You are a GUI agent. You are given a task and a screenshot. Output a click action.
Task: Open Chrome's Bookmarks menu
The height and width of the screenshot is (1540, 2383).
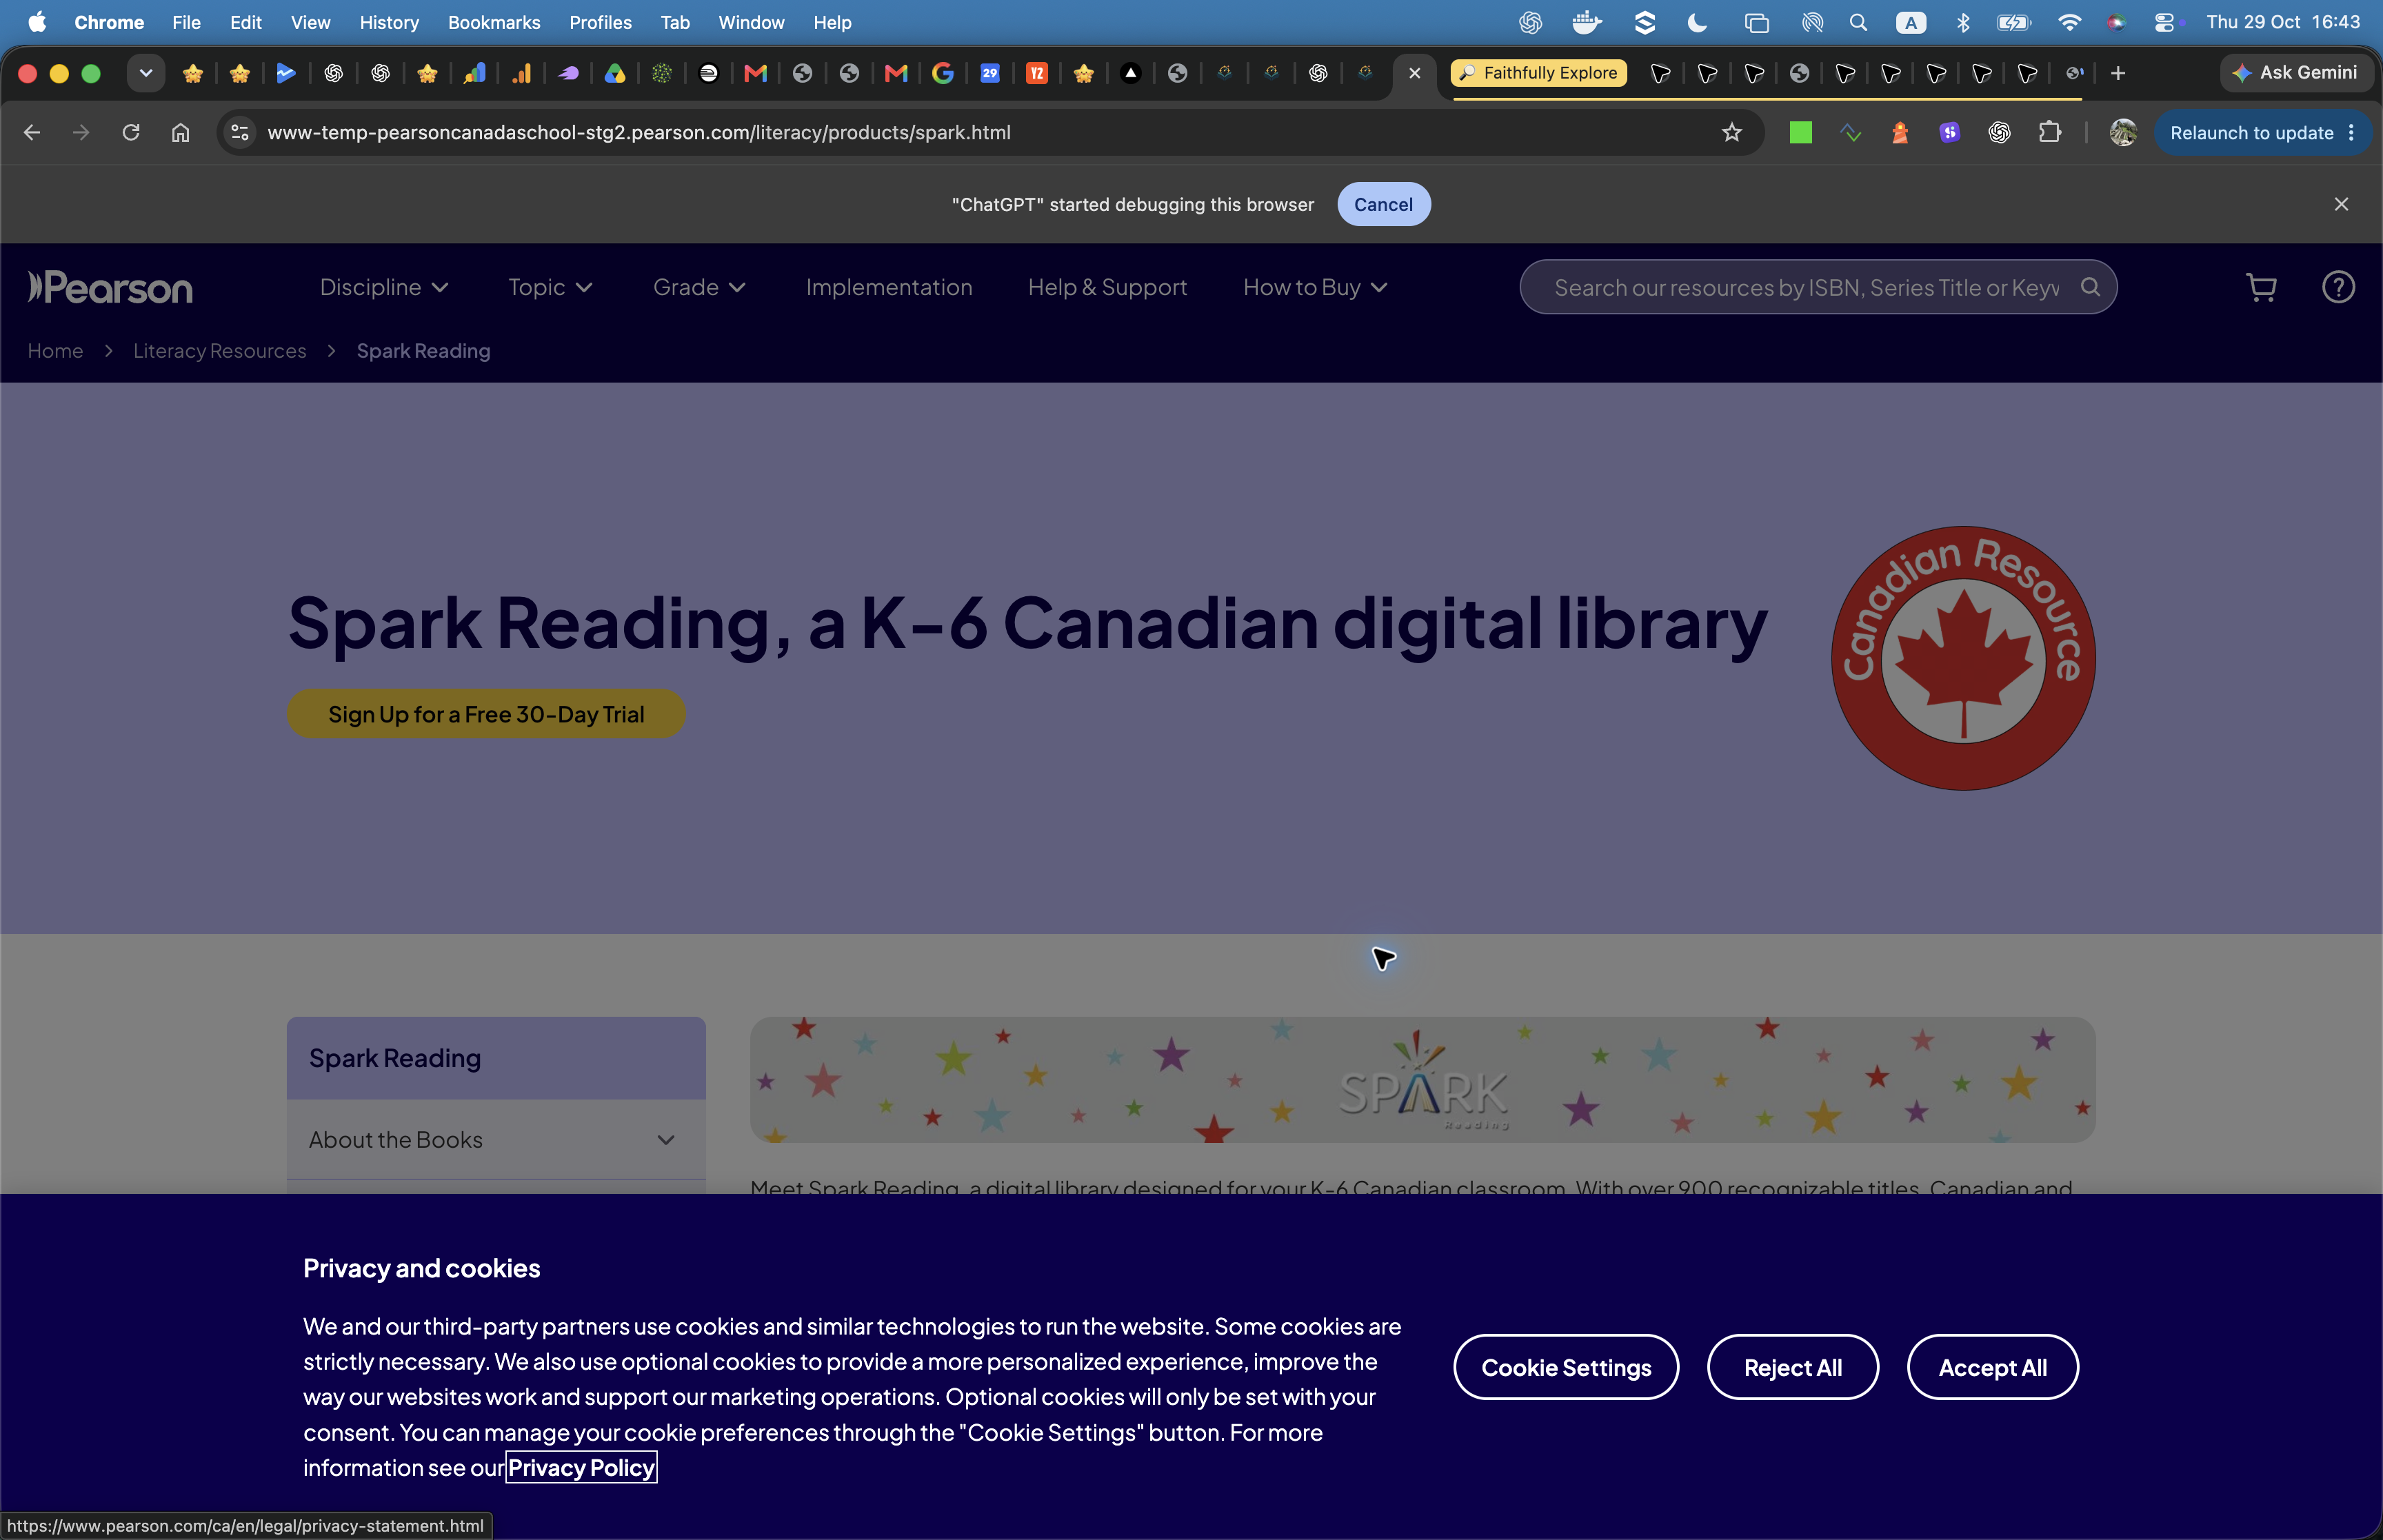(493, 22)
